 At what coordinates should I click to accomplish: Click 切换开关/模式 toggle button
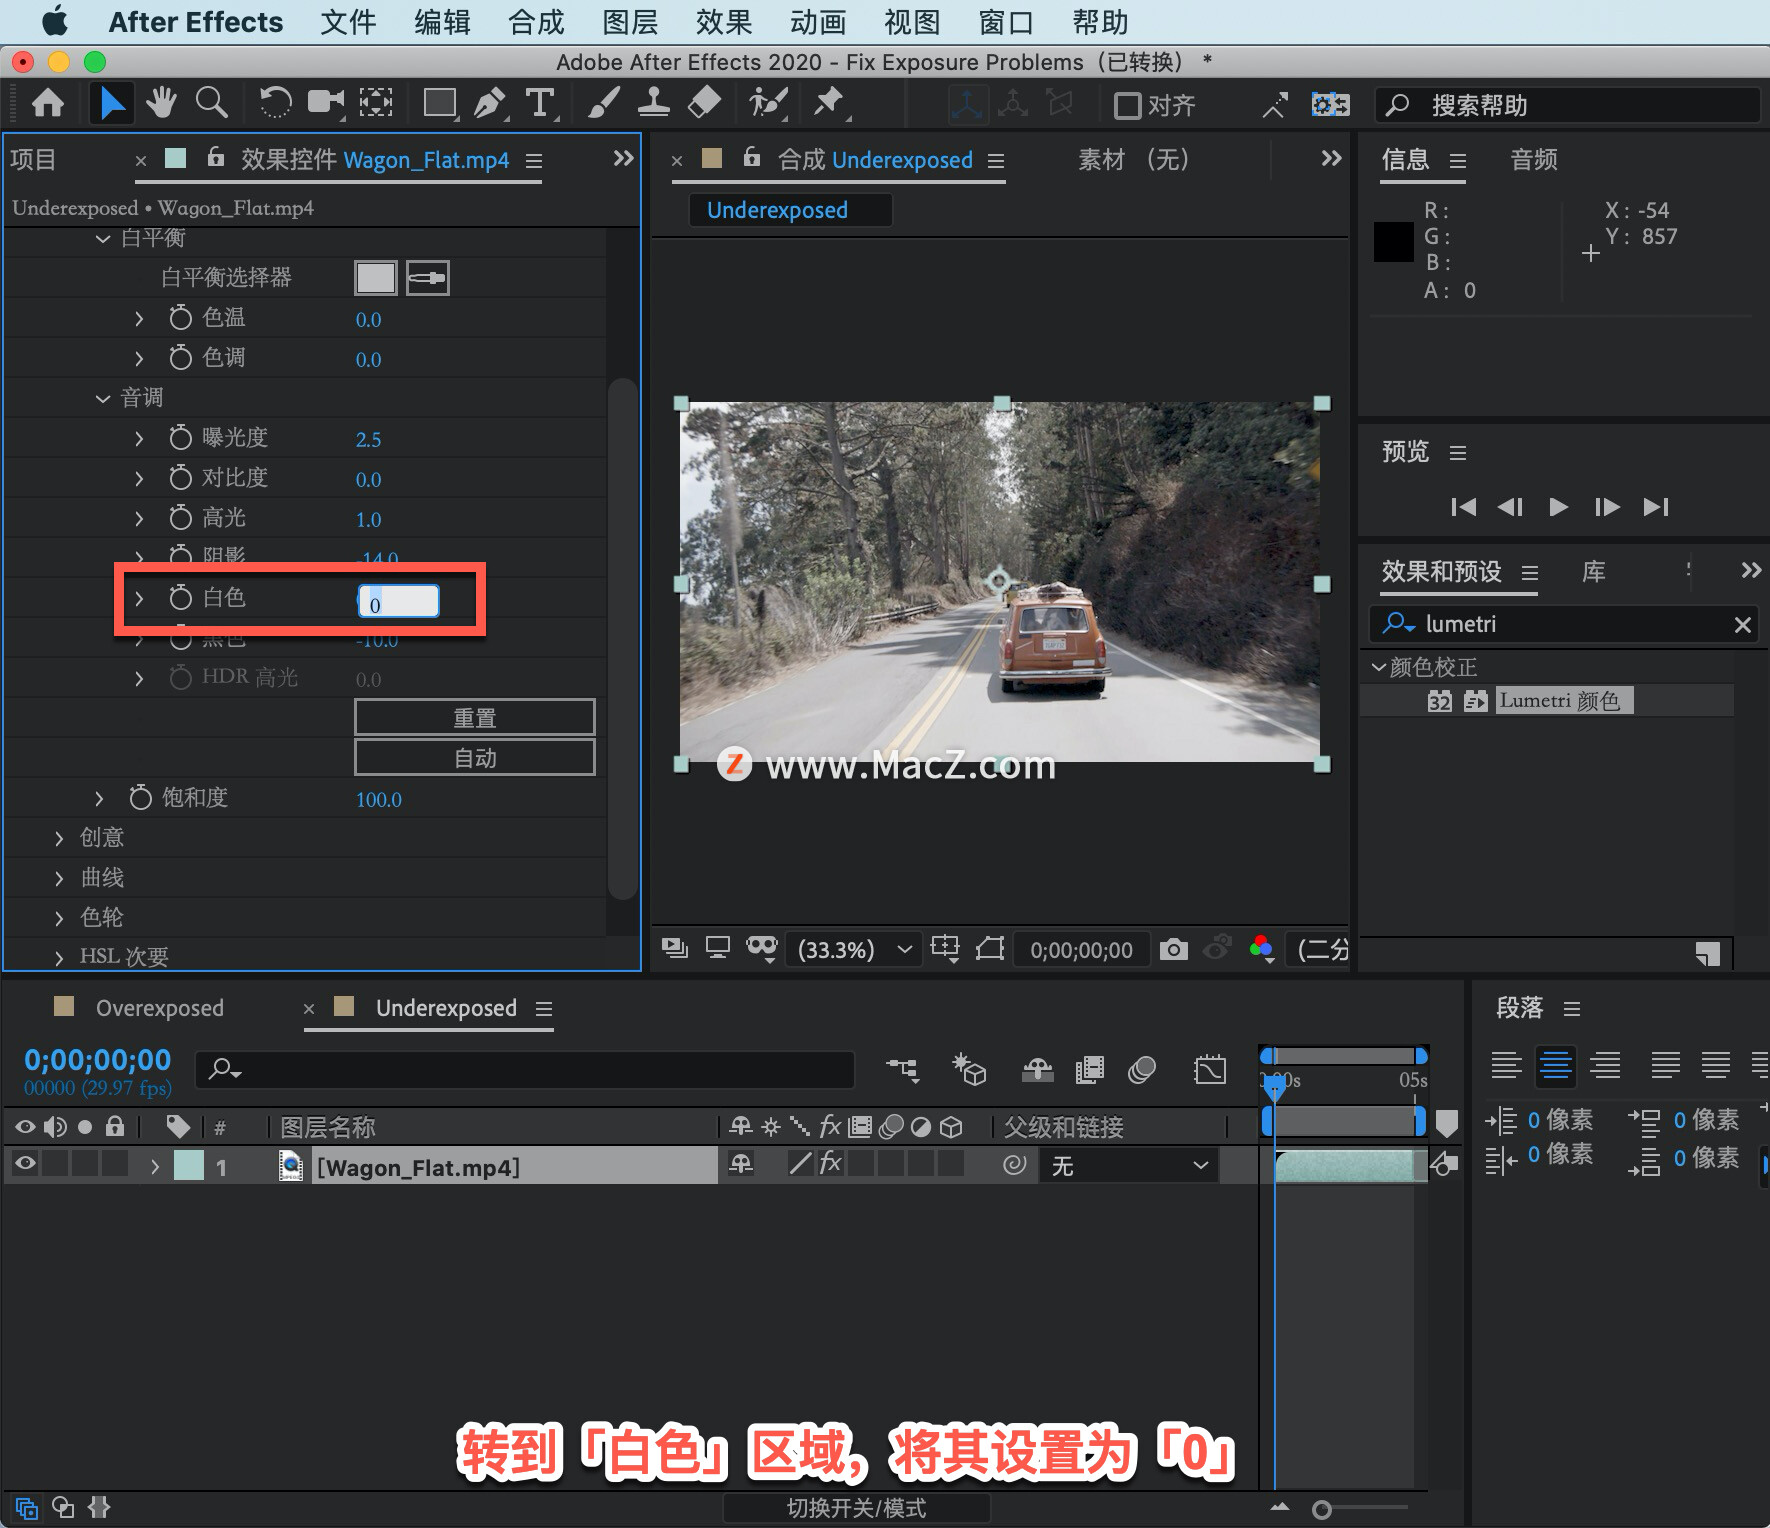tap(856, 1508)
